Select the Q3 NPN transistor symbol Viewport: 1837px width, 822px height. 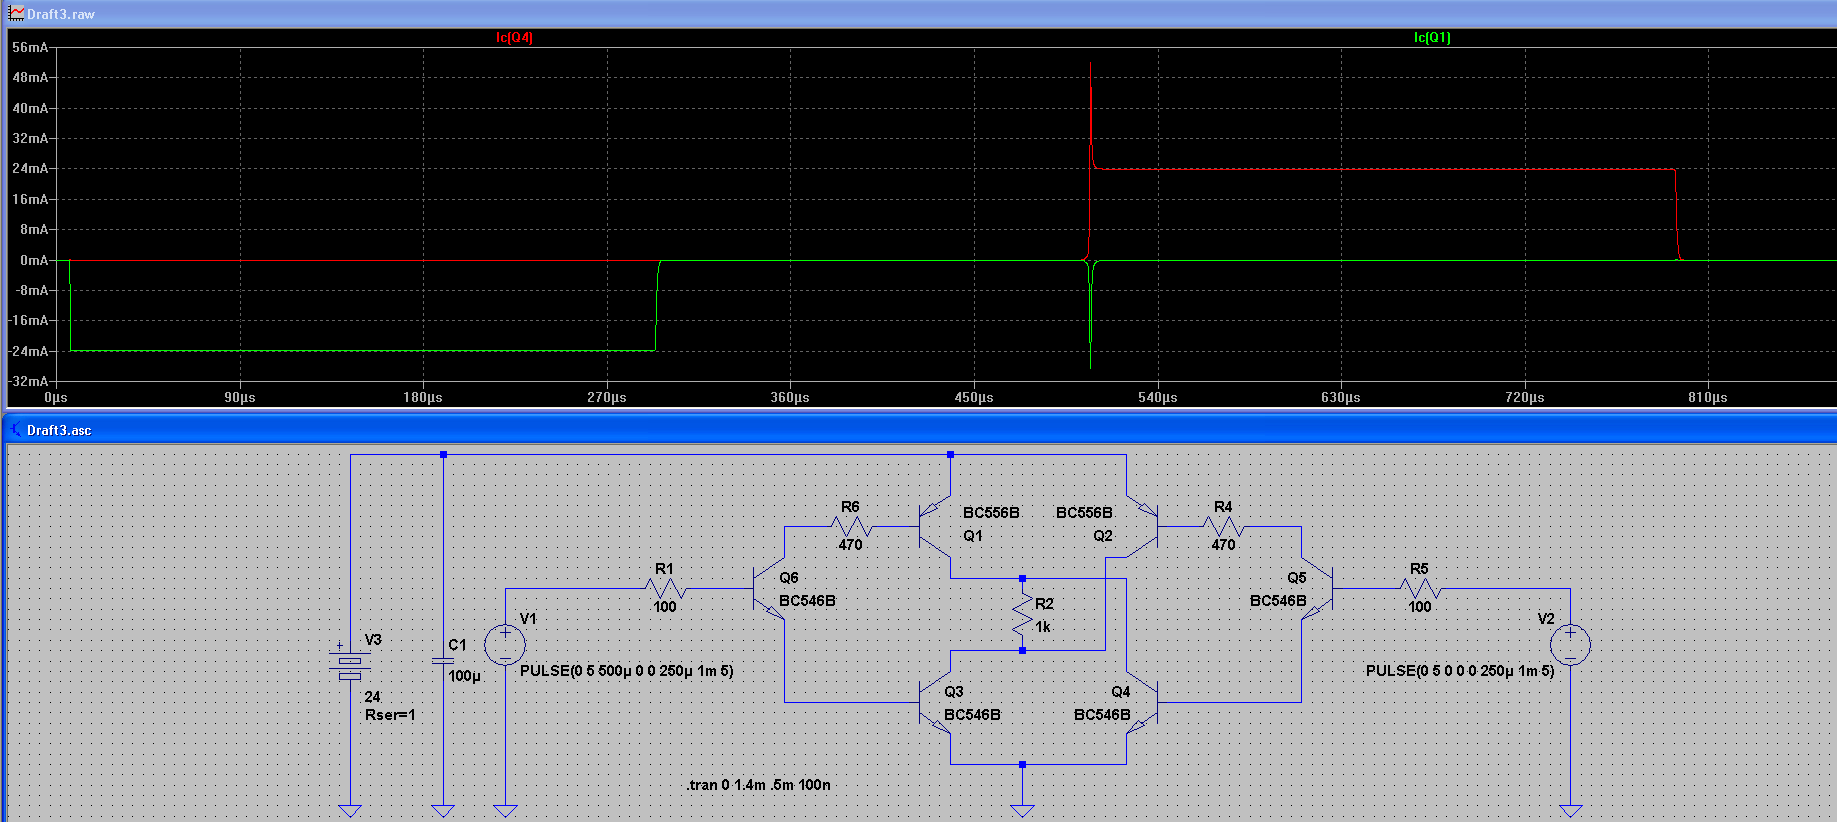click(934, 703)
